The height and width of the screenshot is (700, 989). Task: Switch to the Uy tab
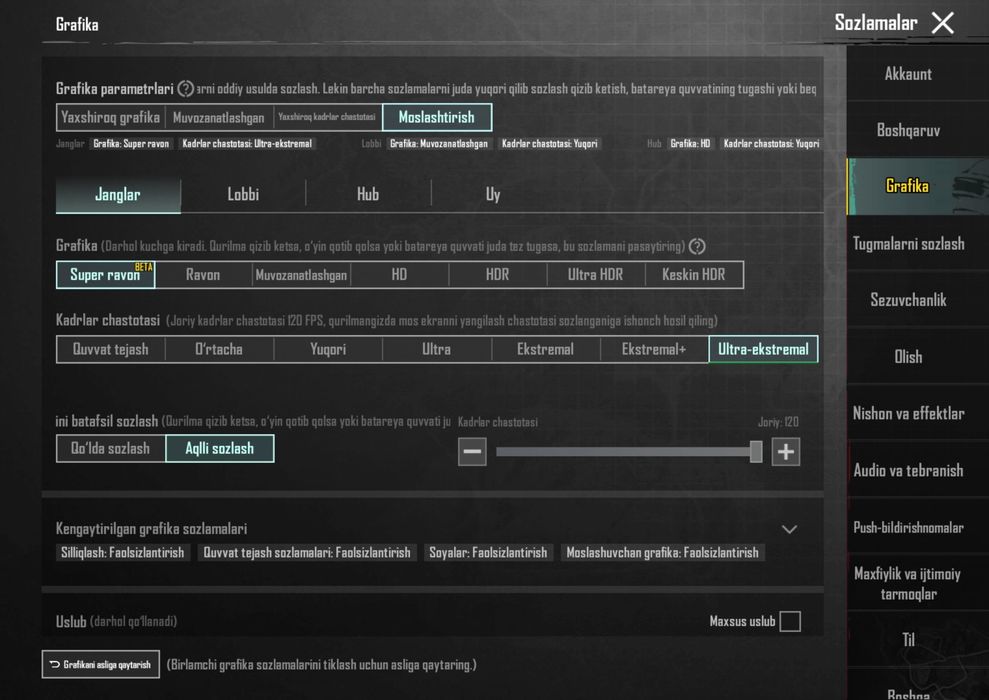[493, 195]
